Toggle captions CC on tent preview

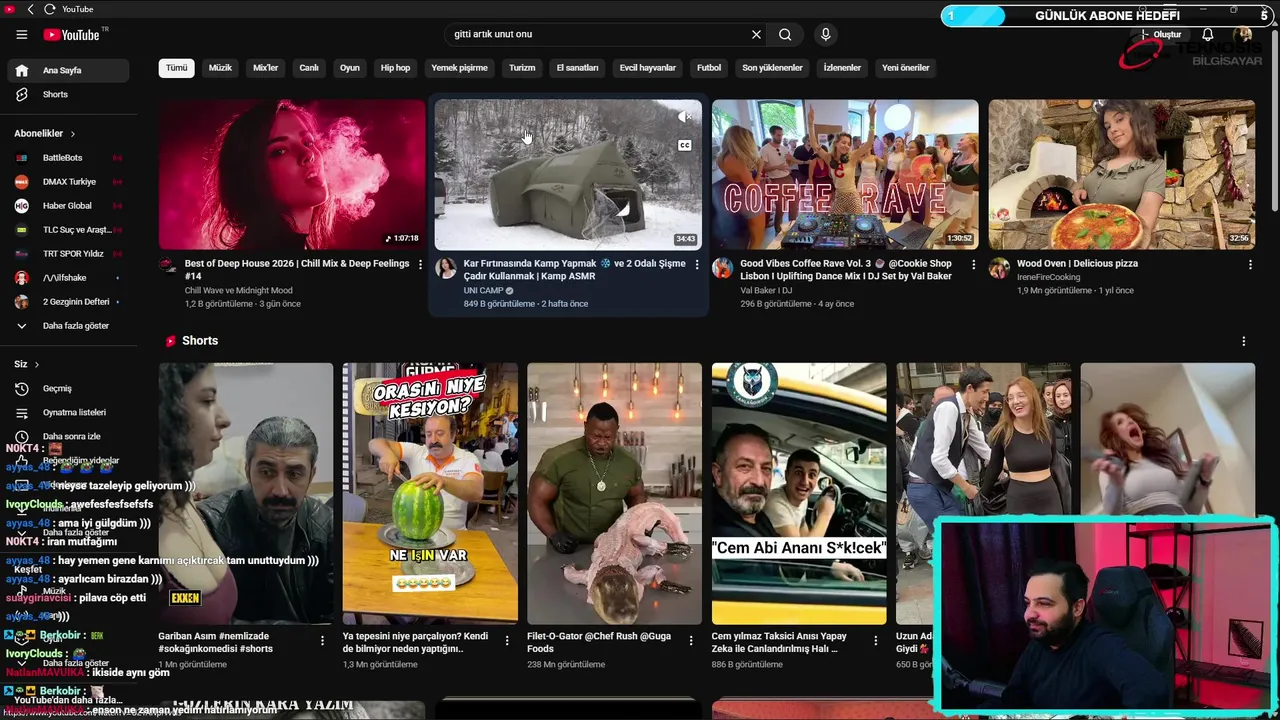pos(685,145)
